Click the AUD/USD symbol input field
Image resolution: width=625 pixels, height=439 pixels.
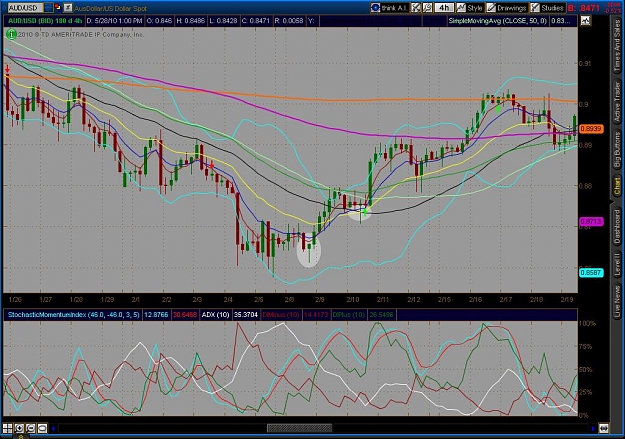pyautogui.click(x=25, y=8)
